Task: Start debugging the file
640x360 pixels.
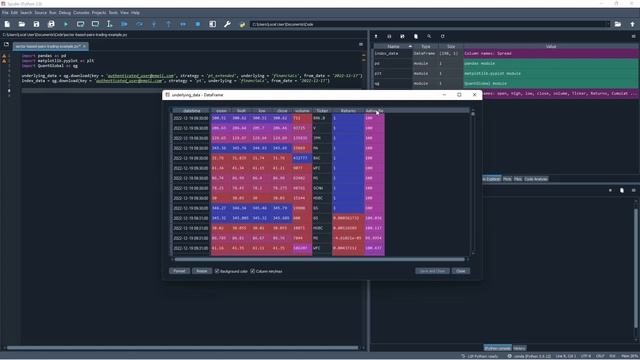Action: tap(124, 24)
